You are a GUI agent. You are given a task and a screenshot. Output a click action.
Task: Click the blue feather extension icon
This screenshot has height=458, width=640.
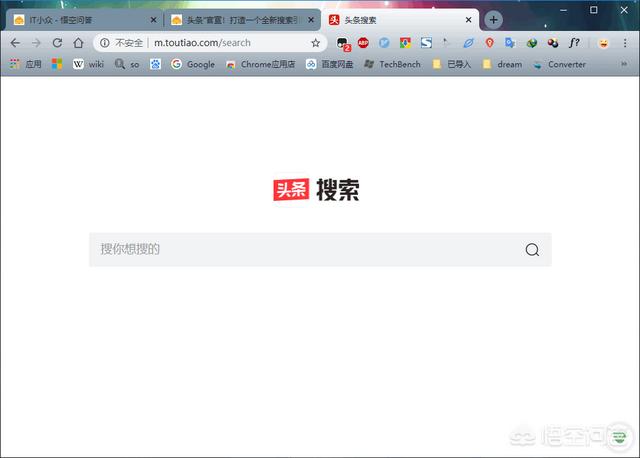(468, 42)
